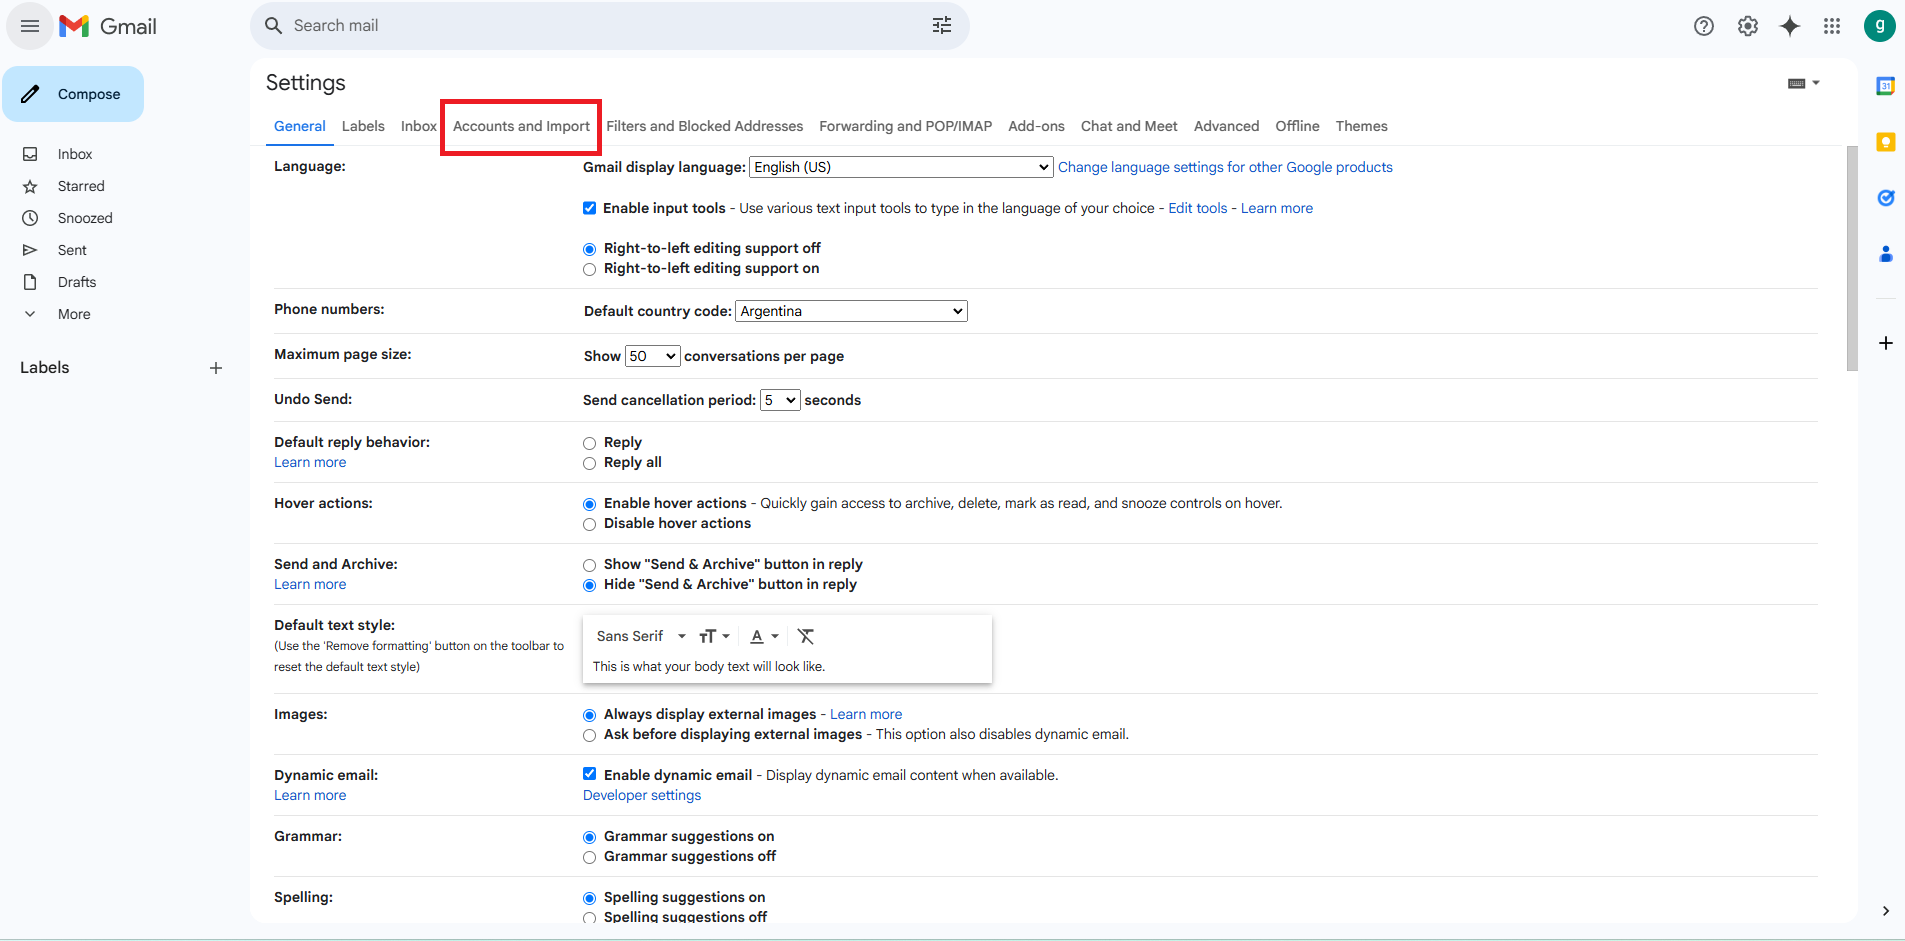Click the Compose button
This screenshot has height=941, width=1905.
pos(73,94)
